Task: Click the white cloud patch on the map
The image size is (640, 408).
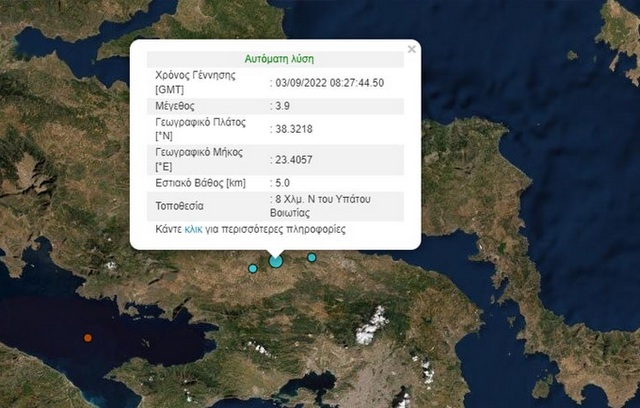Action: pyautogui.click(x=373, y=325)
